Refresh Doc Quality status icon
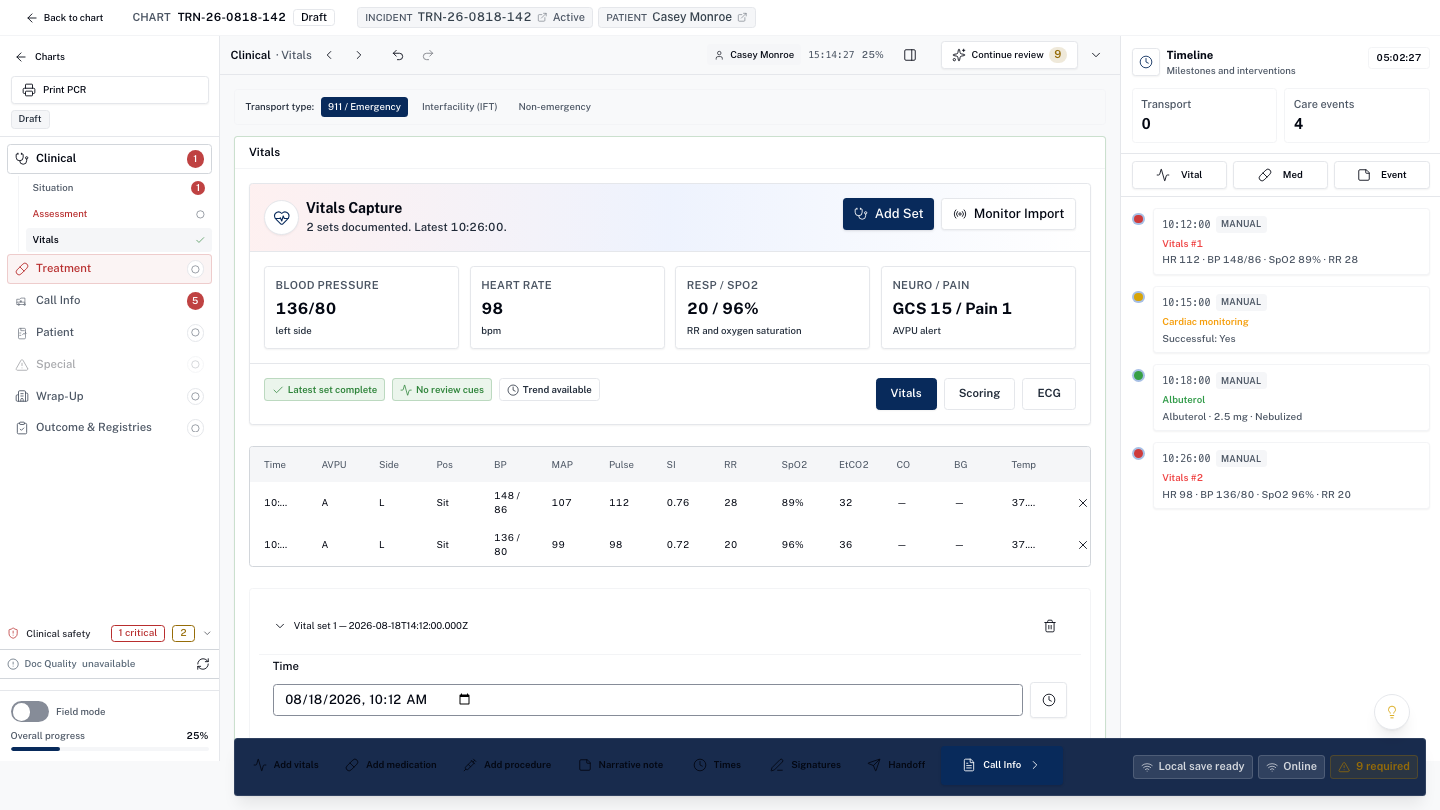Screen dimensions: 1440x810 click(203, 664)
